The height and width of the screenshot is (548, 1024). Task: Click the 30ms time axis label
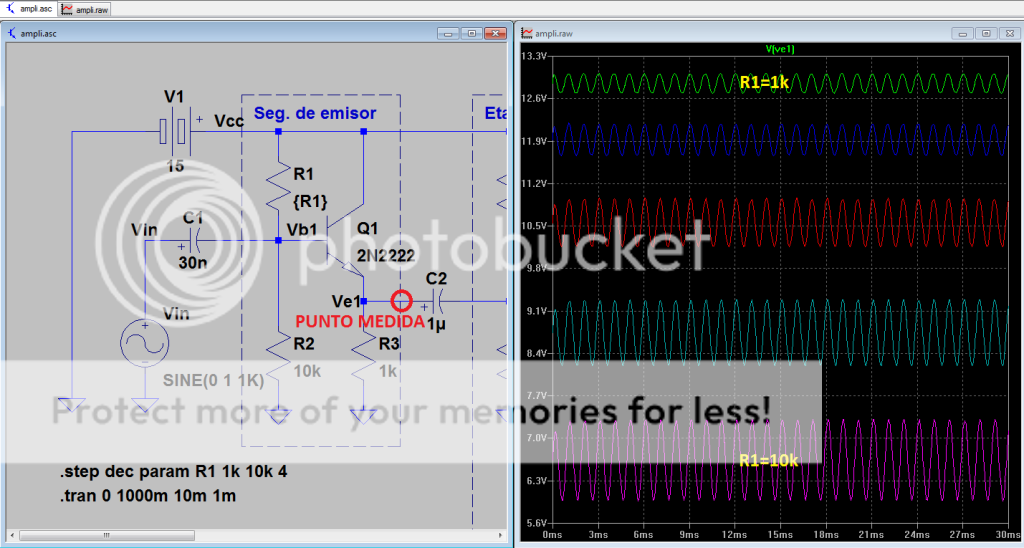pyautogui.click(x=1007, y=534)
